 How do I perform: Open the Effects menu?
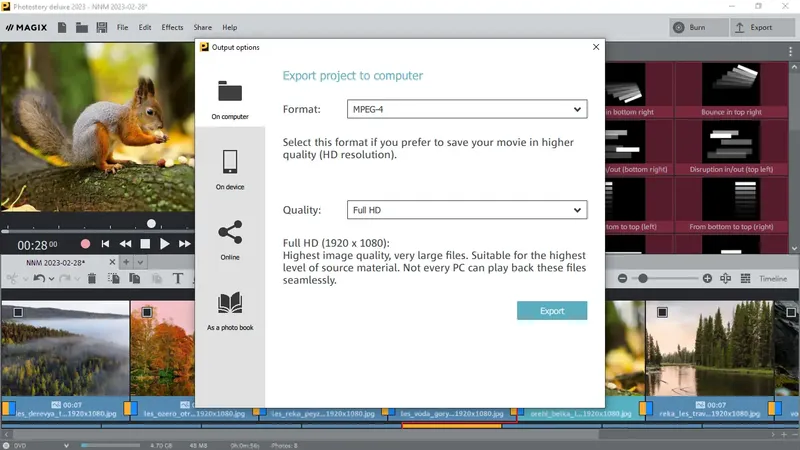pyautogui.click(x=172, y=28)
